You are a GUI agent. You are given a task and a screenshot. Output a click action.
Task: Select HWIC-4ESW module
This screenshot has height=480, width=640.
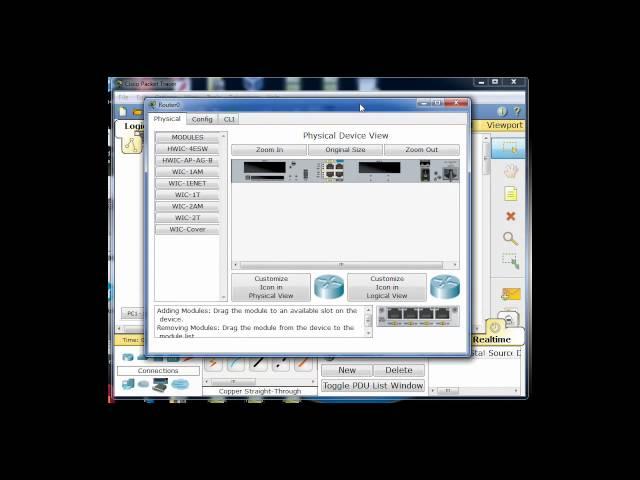187,149
